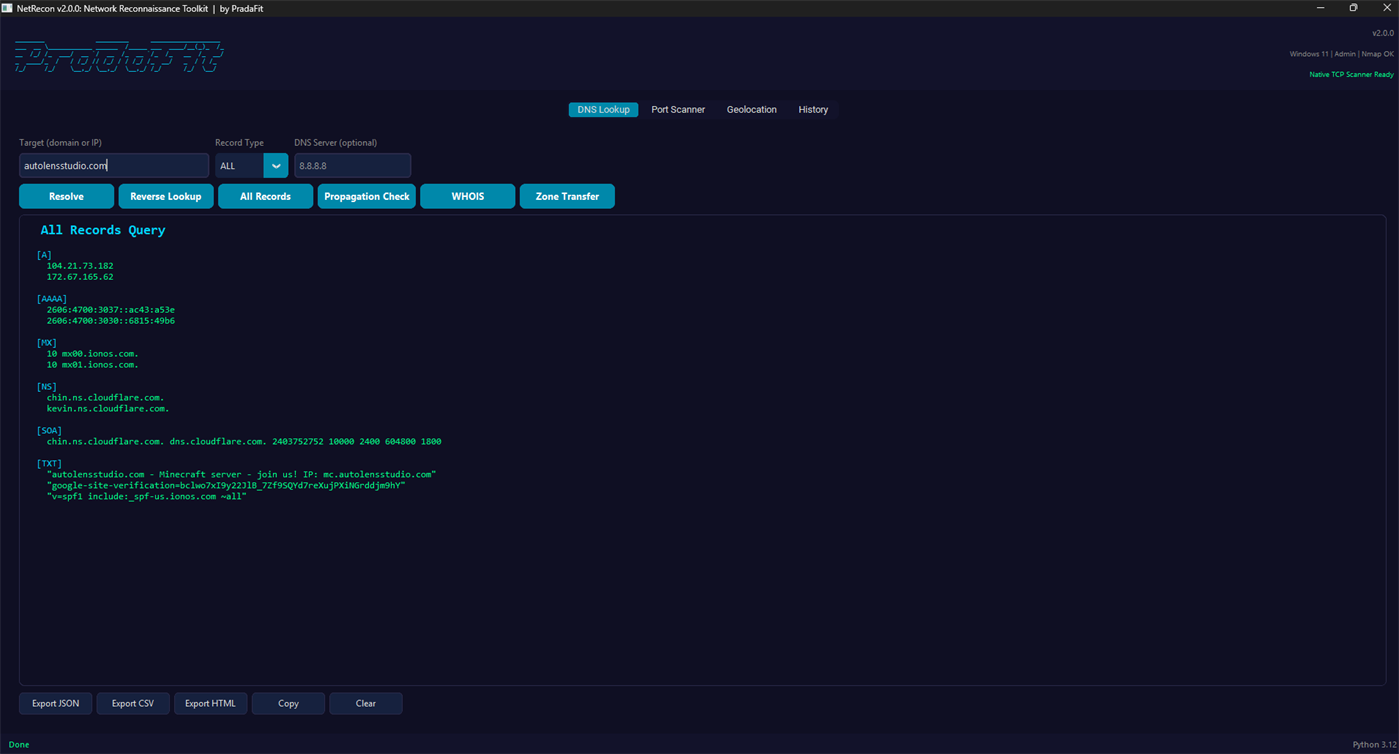The width and height of the screenshot is (1399, 754).
Task: Click the Minecraft server TXT record
Action: [241, 475]
